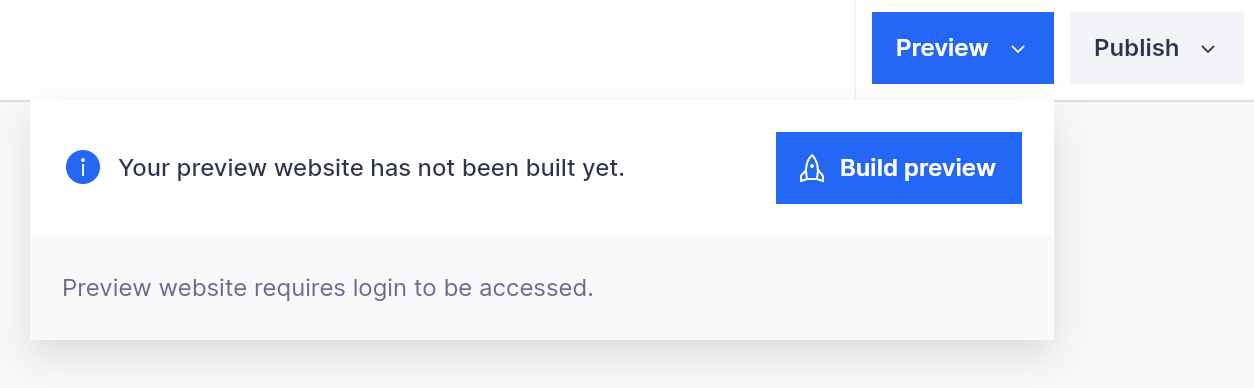This screenshot has width=1254, height=388.
Task: Click the letter "i" inside the info badge
Action: [83, 167]
